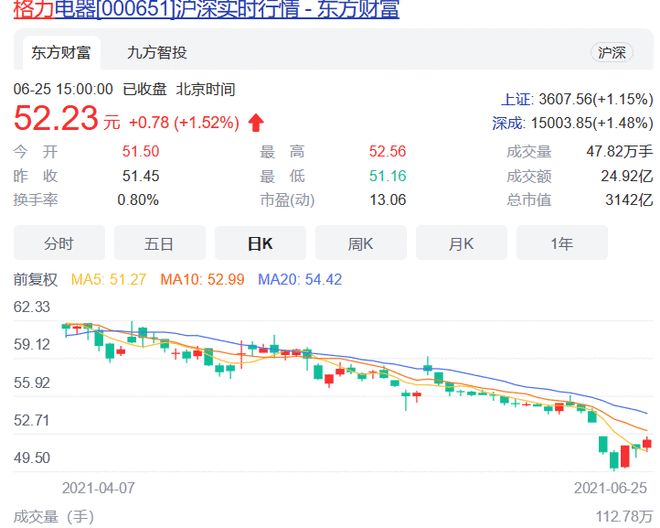Select the 五日 chart view

coord(160,243)
